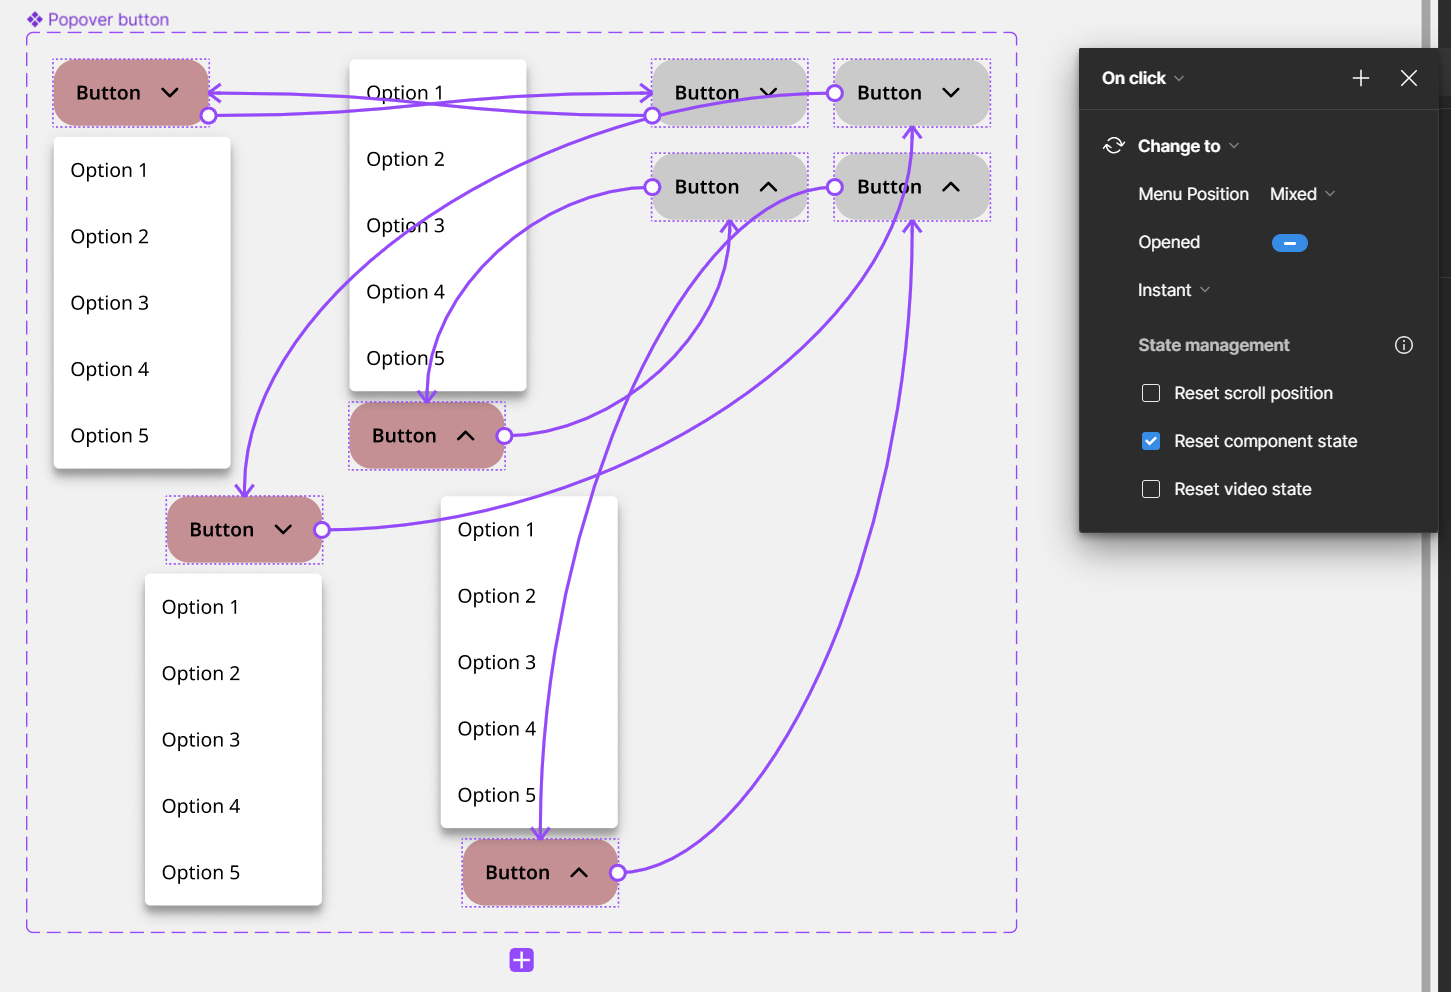Open the Menu Position Mixed dropdown
The height and width of the screenshot is (992, 1451).
[1302, 194]
